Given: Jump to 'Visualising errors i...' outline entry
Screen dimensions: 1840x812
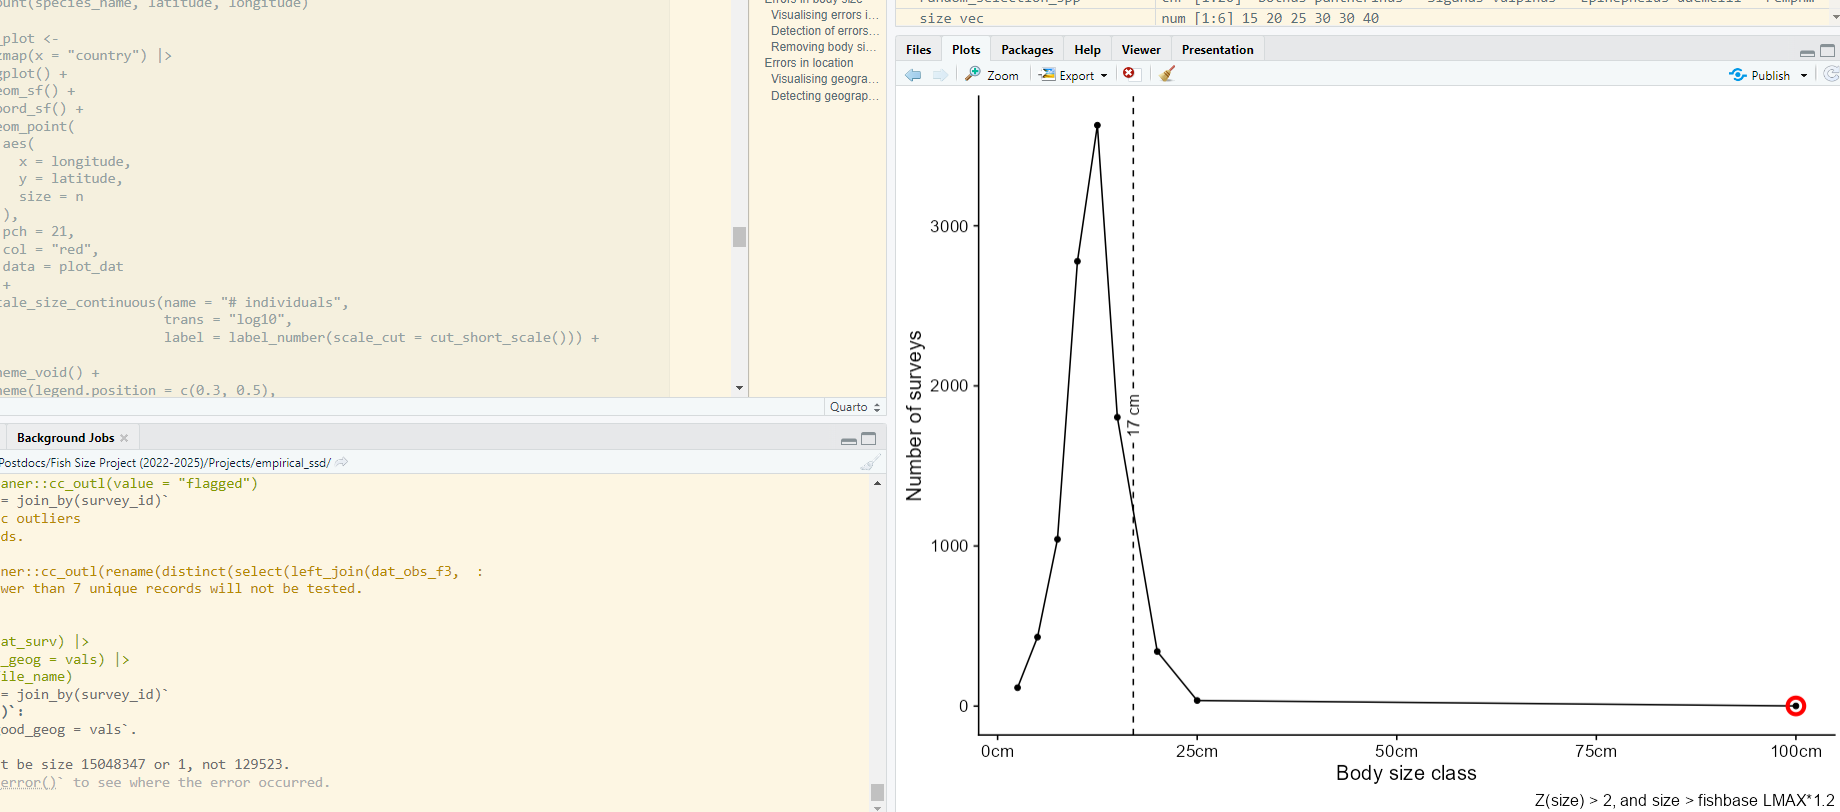Looking at the screenshot, I should pos(824,15).
